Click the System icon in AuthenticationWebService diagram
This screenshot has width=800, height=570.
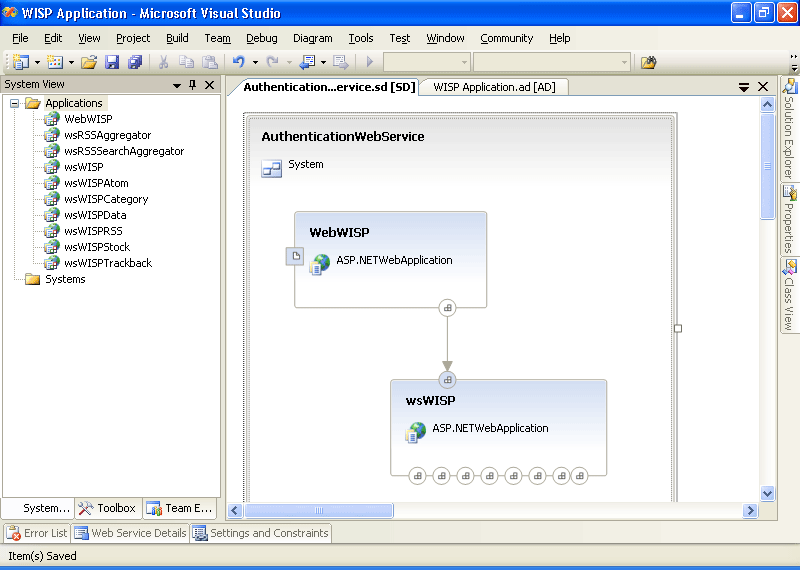pyautogui.click(x=271, y=168)
